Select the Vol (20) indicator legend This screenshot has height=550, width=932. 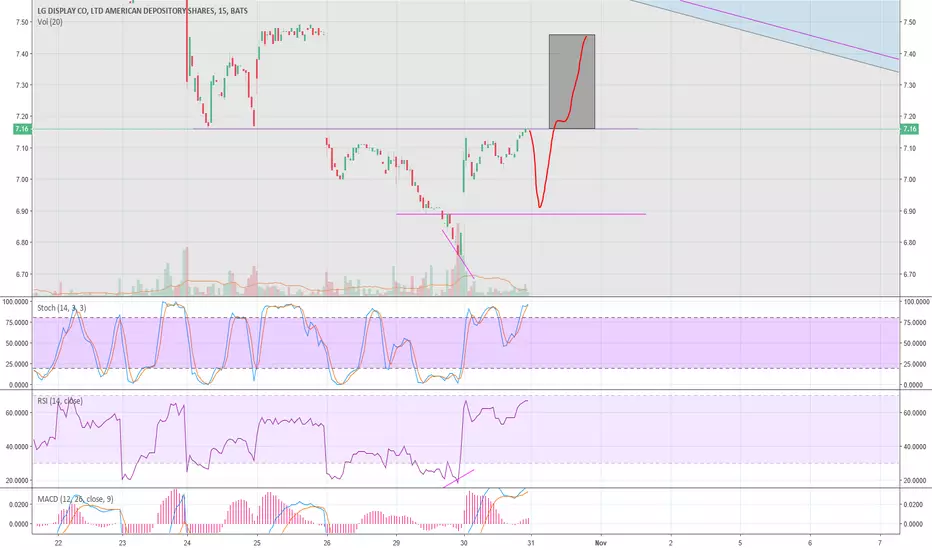click(x=49, y=22)
